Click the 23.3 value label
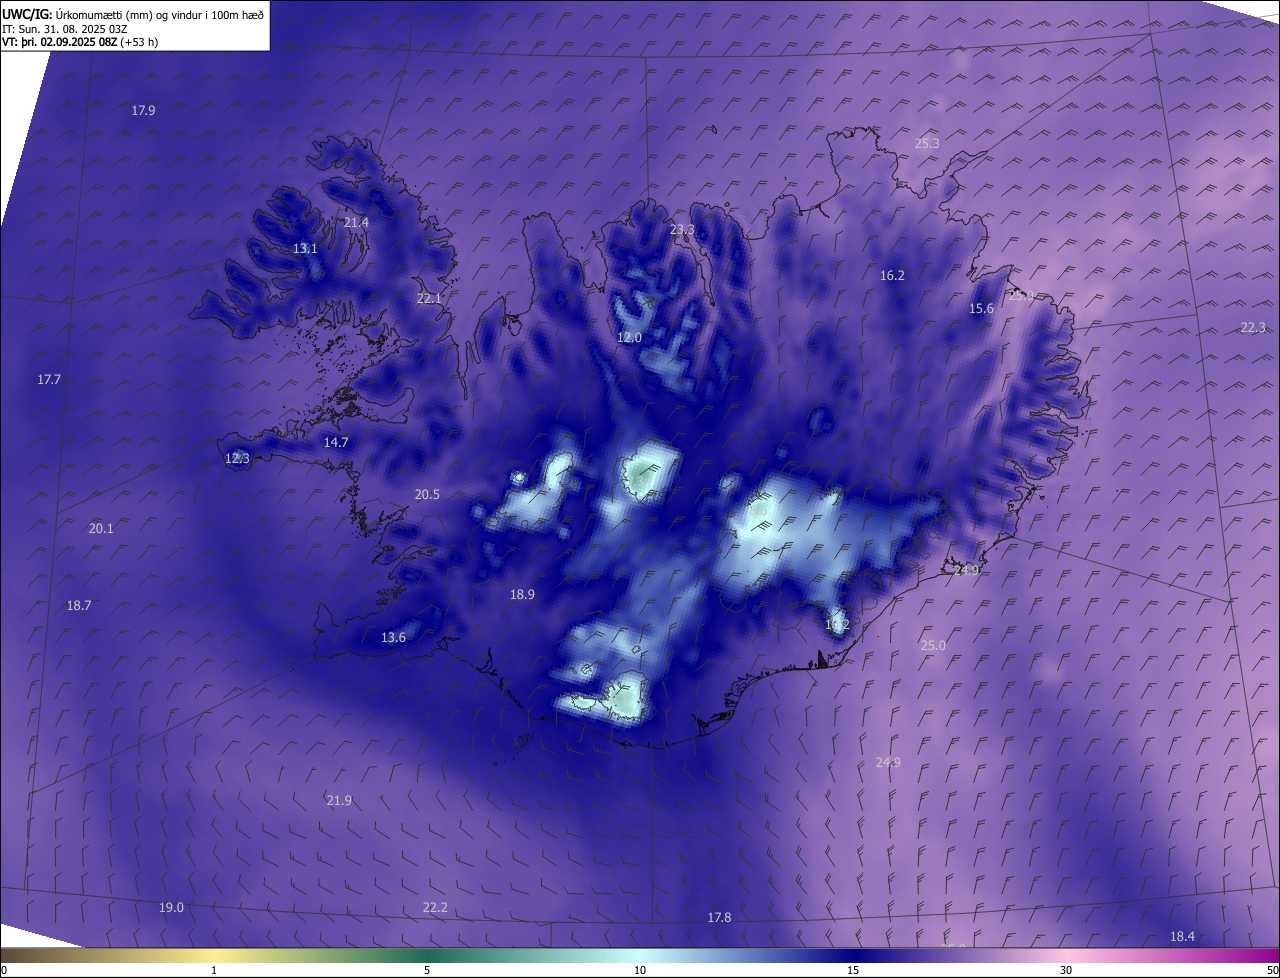Viewport: 1280px width, 978px height. (682, 230)
